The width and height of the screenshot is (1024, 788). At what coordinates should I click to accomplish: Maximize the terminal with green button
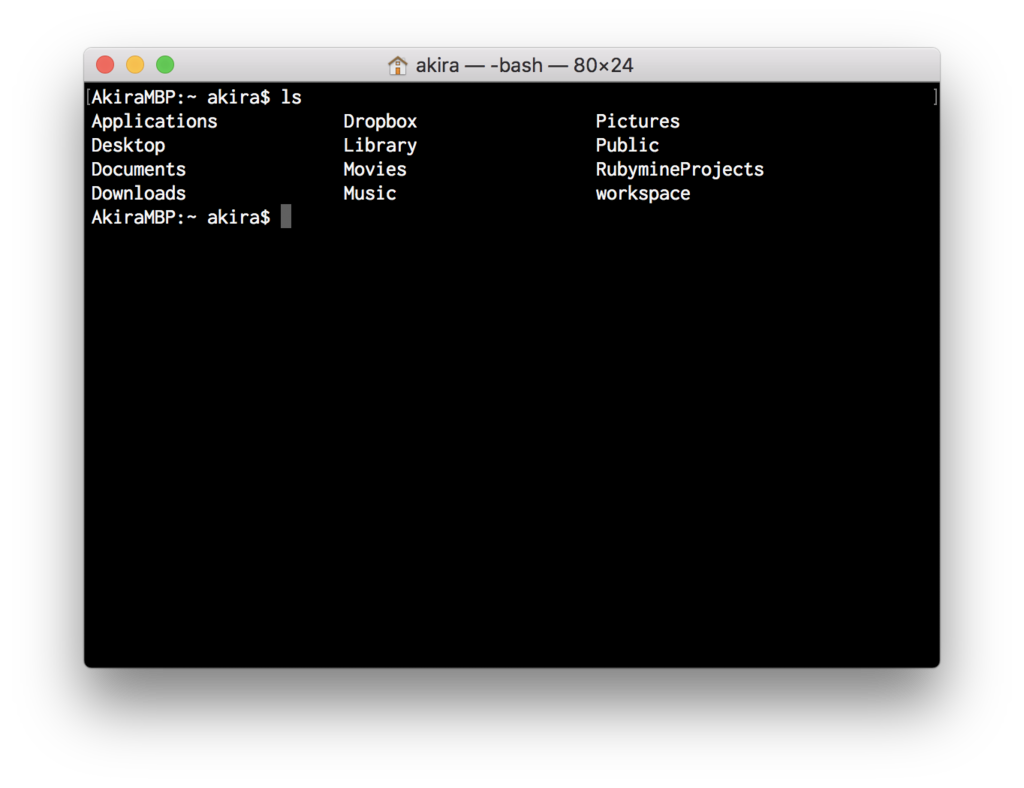165,65
